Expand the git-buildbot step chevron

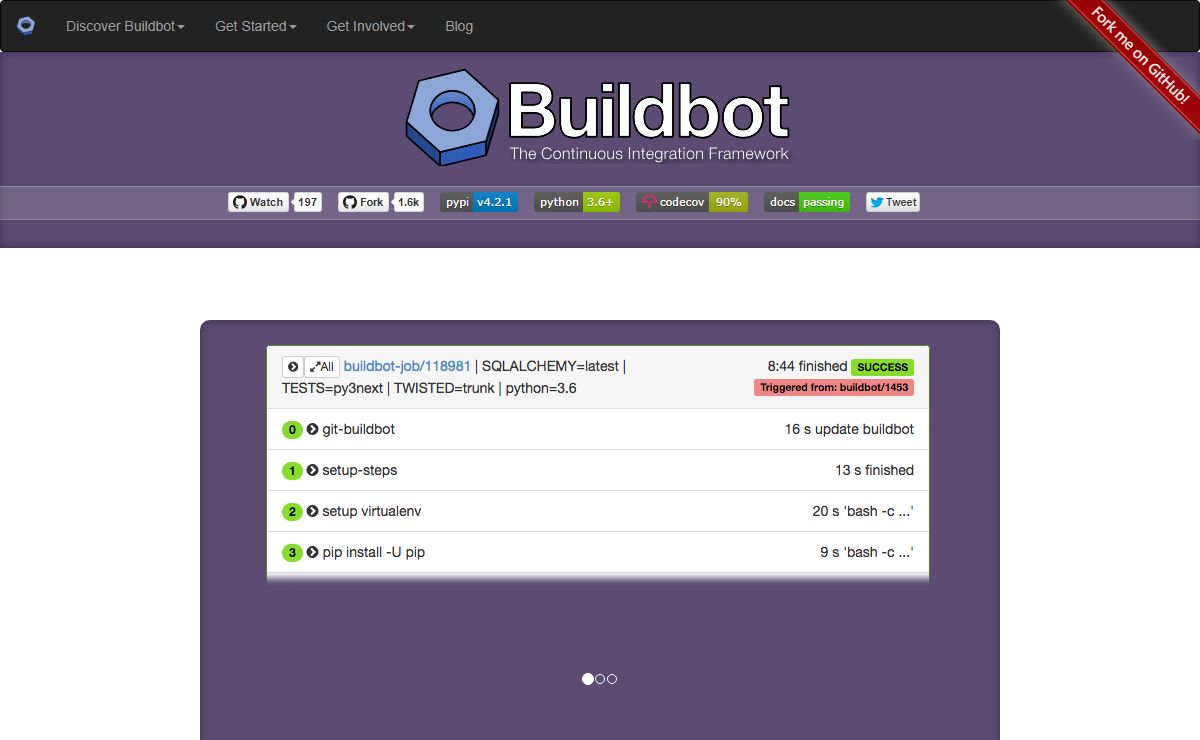[x=310, y=429]
